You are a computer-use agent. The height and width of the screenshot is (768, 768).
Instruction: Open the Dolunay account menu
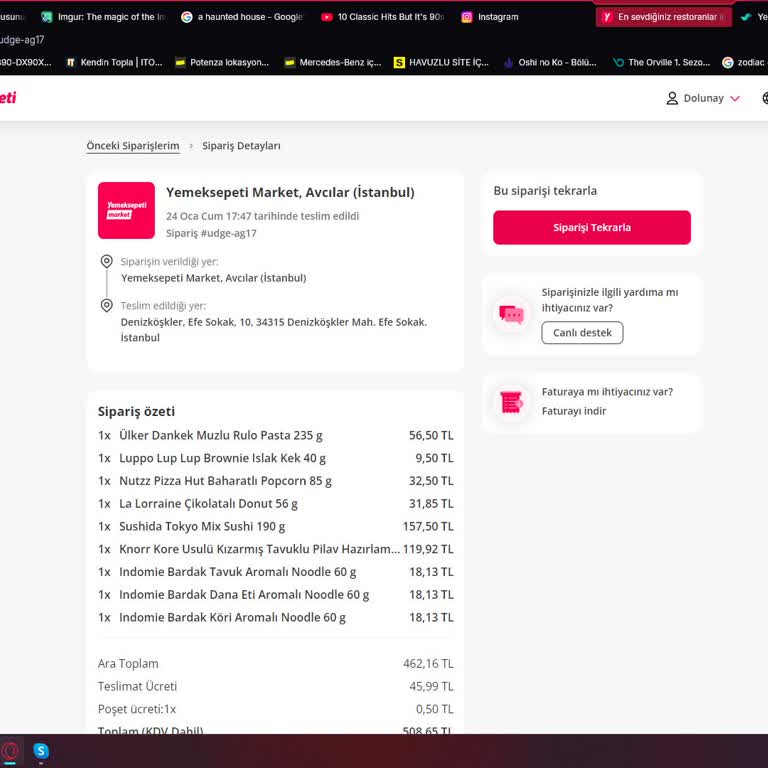click(703, 98)
